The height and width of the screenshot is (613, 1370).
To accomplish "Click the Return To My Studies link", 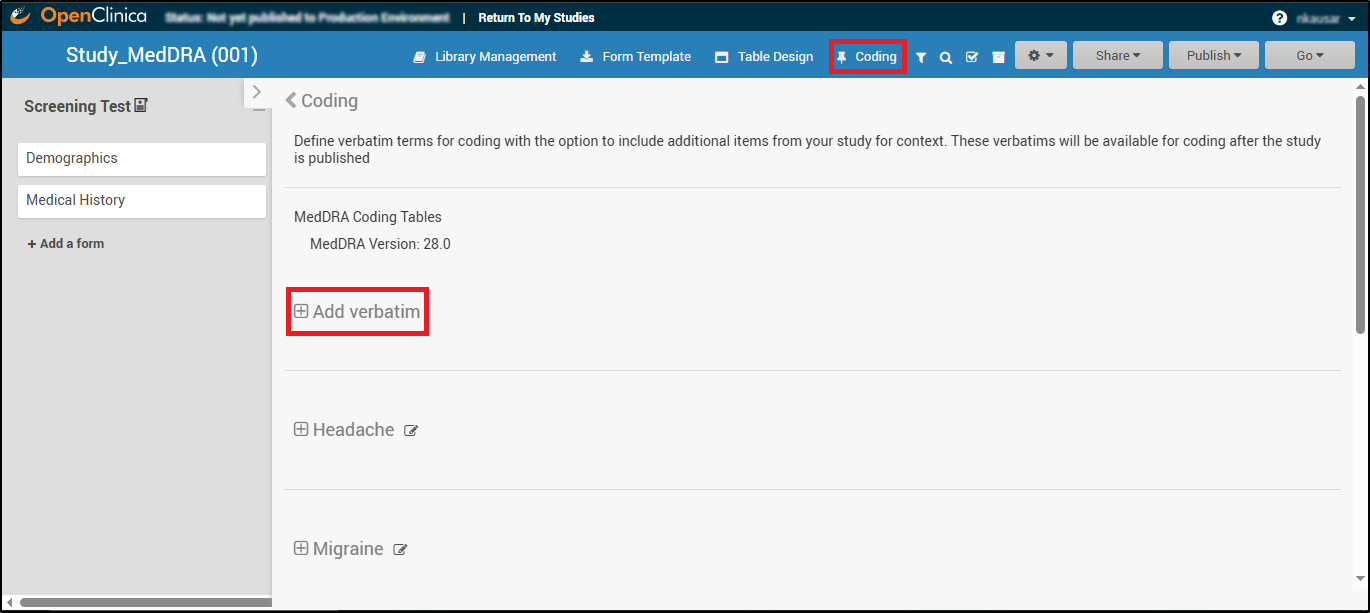I will (x=536, y=18).
